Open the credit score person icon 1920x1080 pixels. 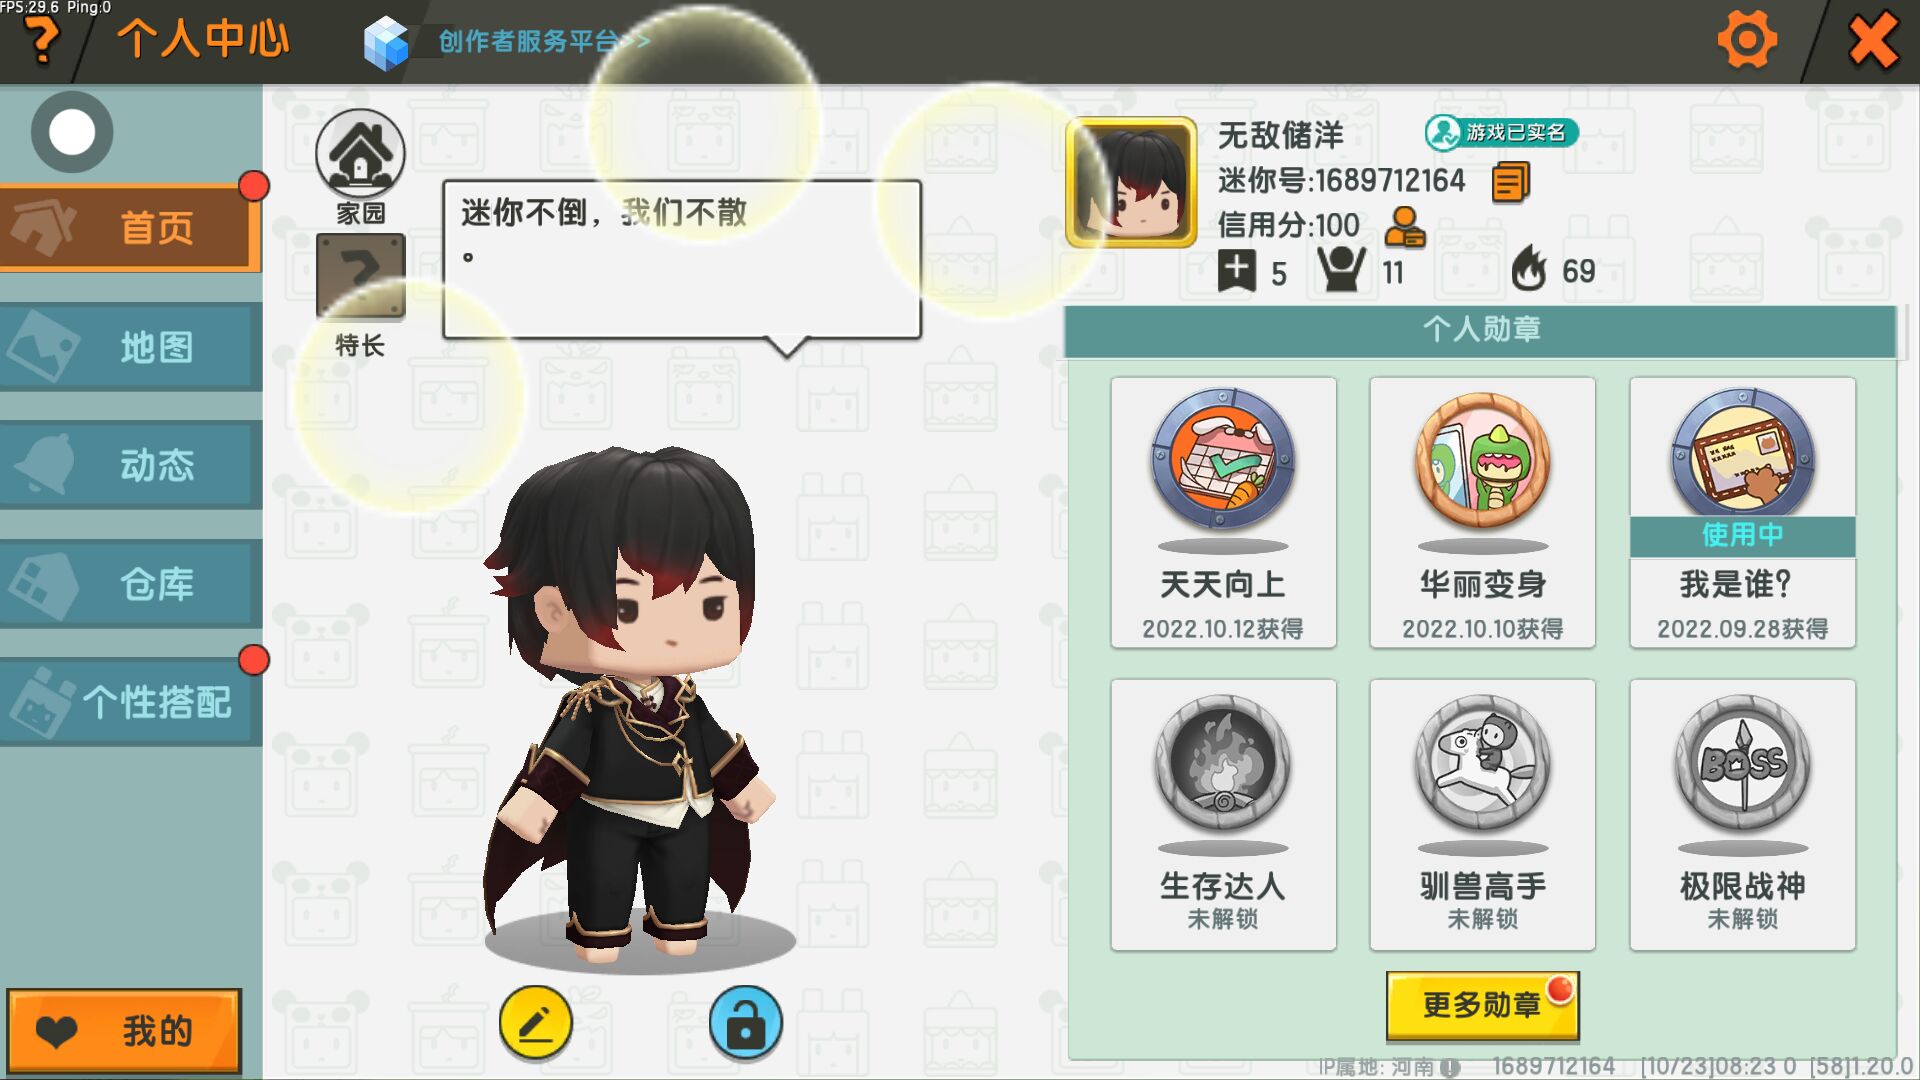pos(1404,227)
